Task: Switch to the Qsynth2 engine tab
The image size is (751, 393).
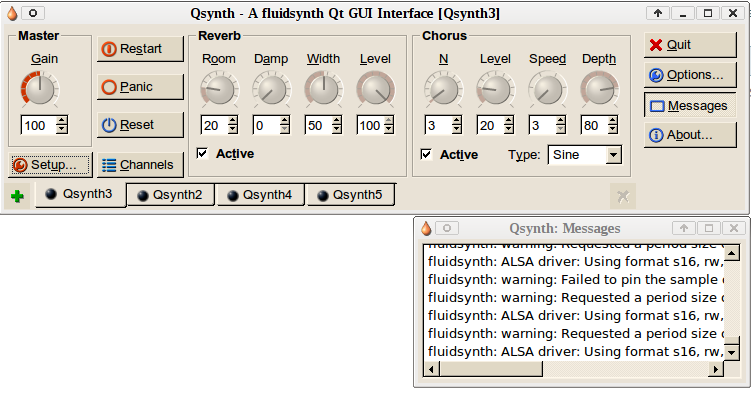Action: coord(170,195)
